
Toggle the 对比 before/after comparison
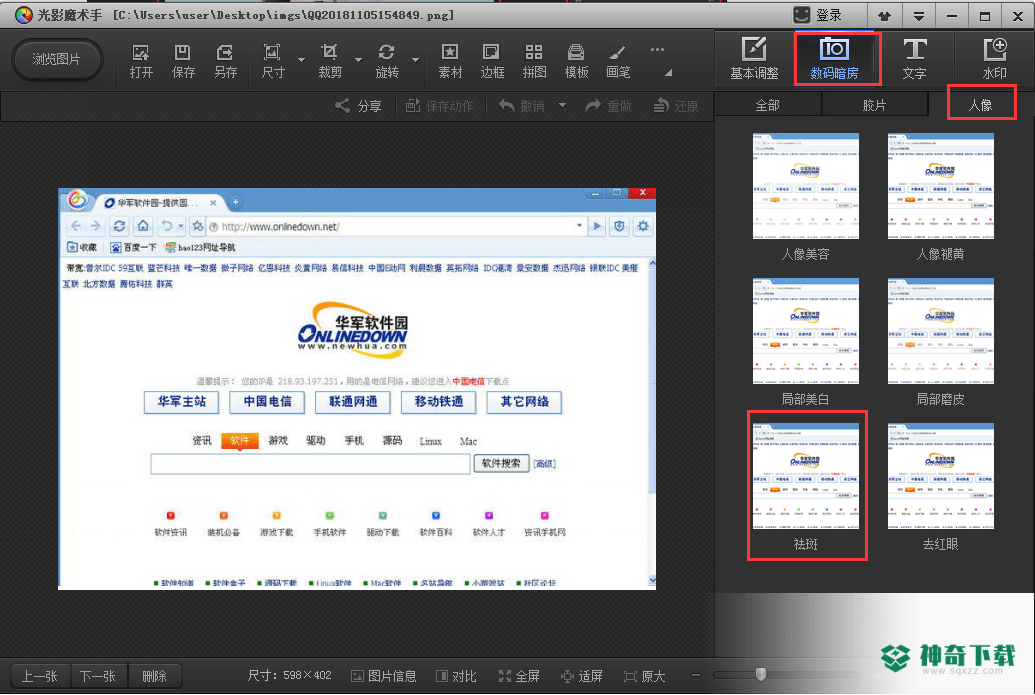456,676
